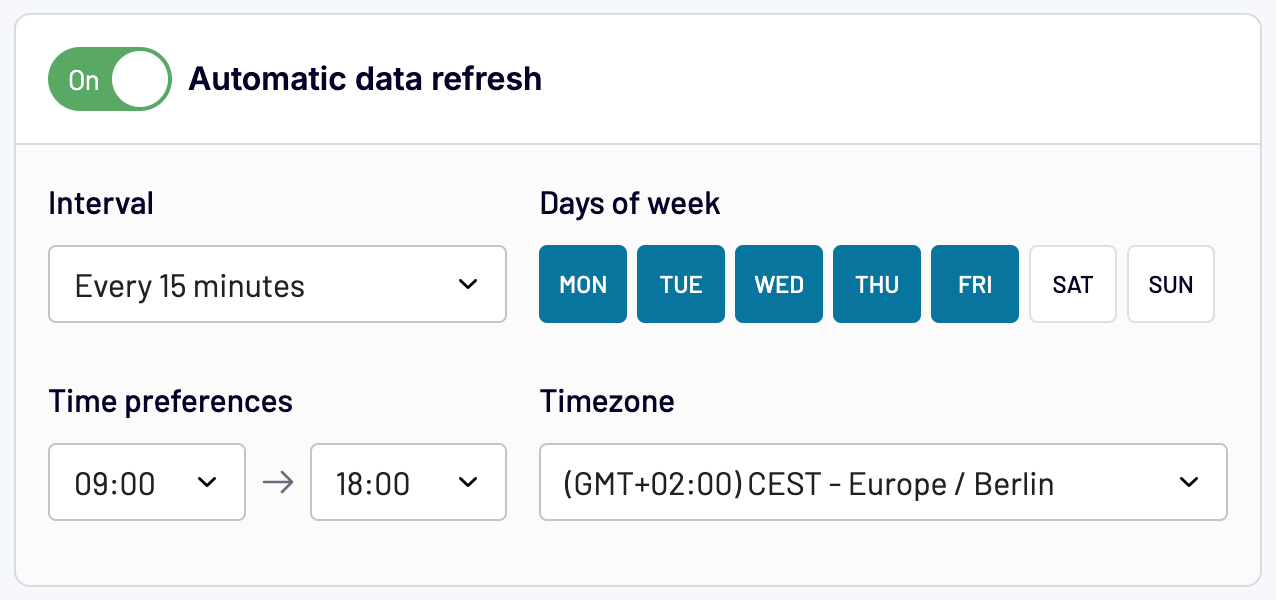Deselect MON in Days of week
1276x600 pixels.
[x=583, y=285]
